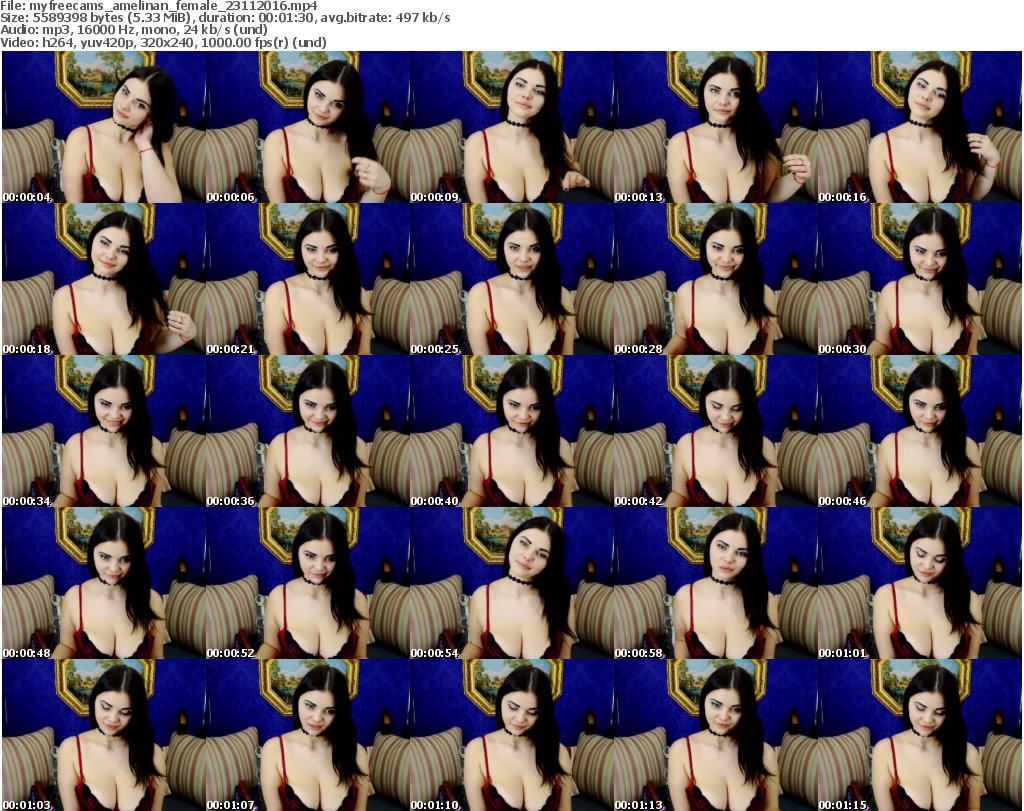Screen dimensions: 1024x811
Task: Select the thumbnail at 00:00:36
Action: point(308,432)
